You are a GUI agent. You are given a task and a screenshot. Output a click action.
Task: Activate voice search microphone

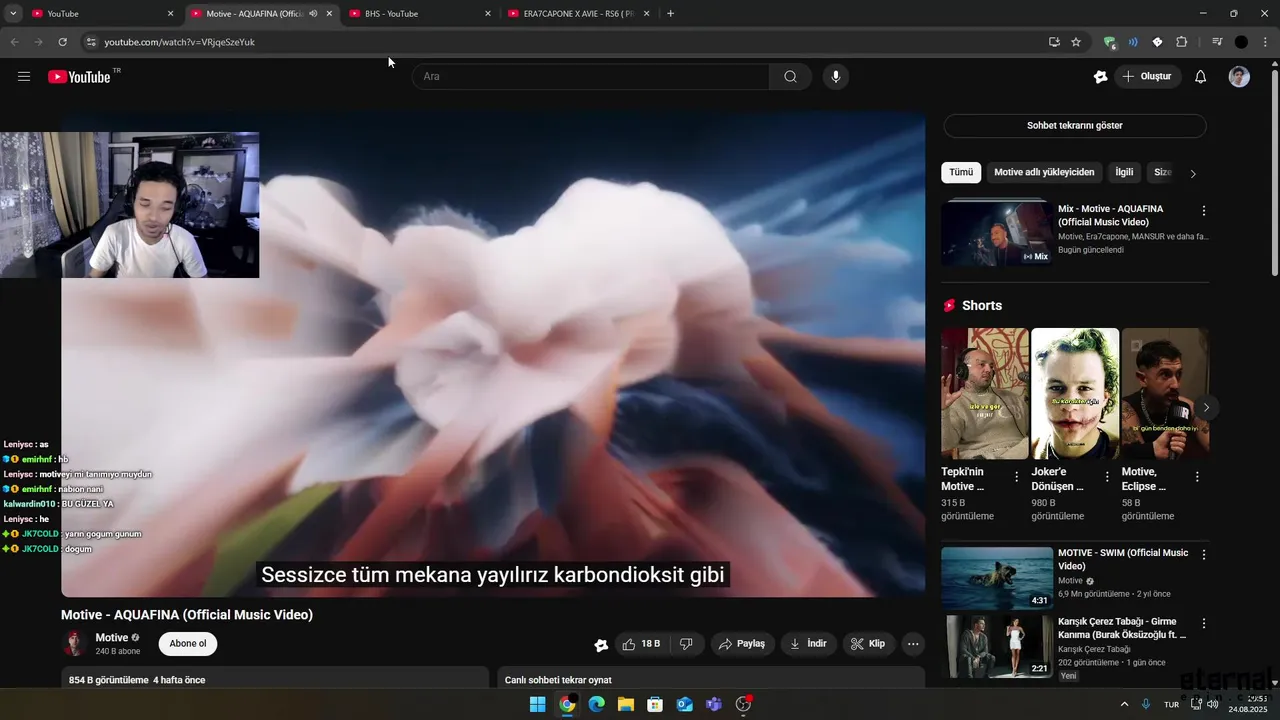836,77
